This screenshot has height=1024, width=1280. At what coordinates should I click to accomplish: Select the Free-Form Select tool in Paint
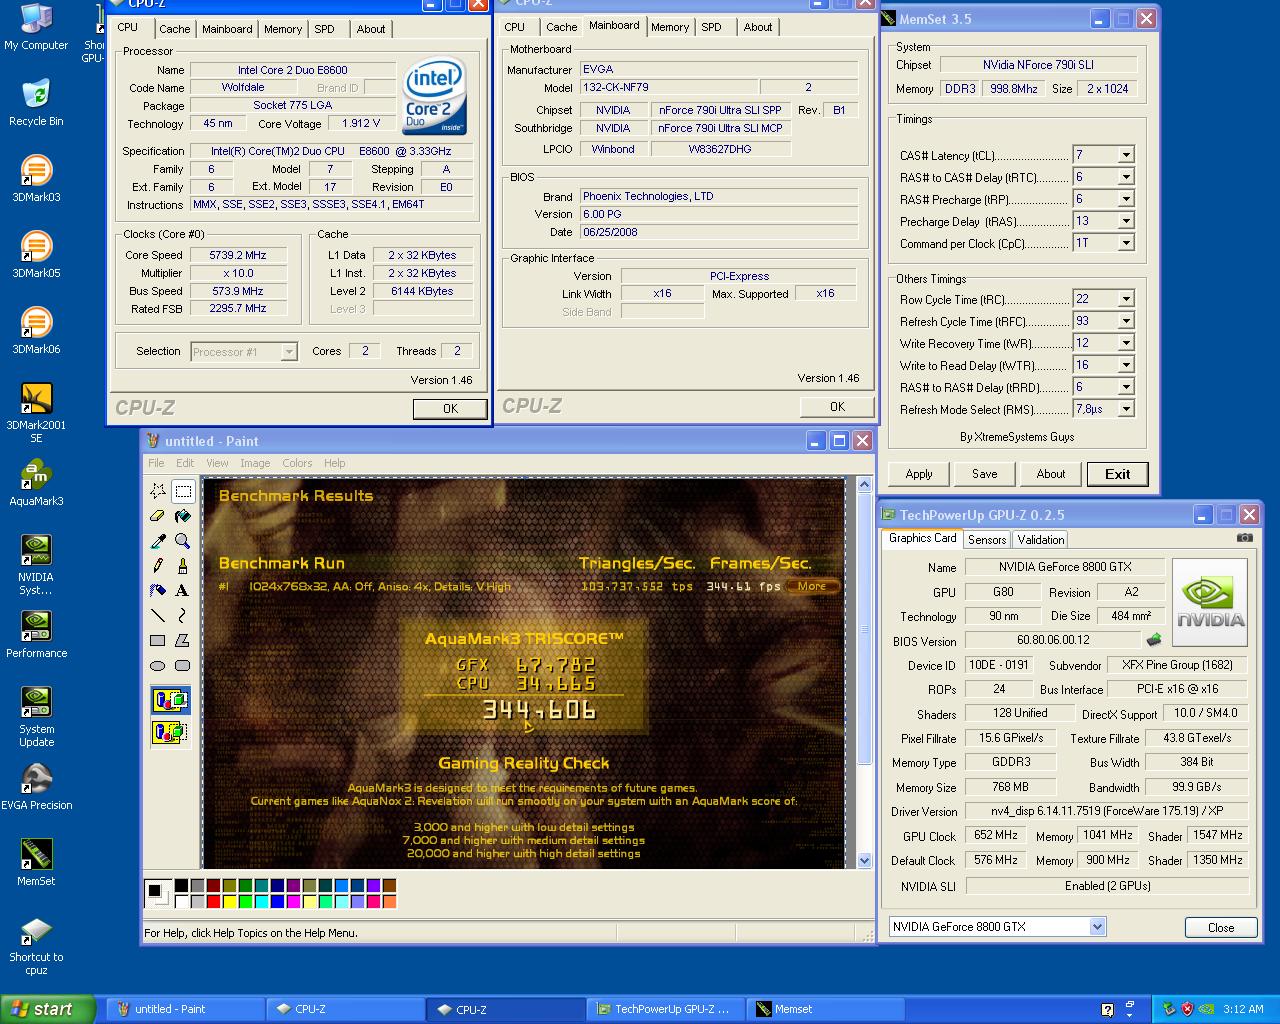pos(158,491)
